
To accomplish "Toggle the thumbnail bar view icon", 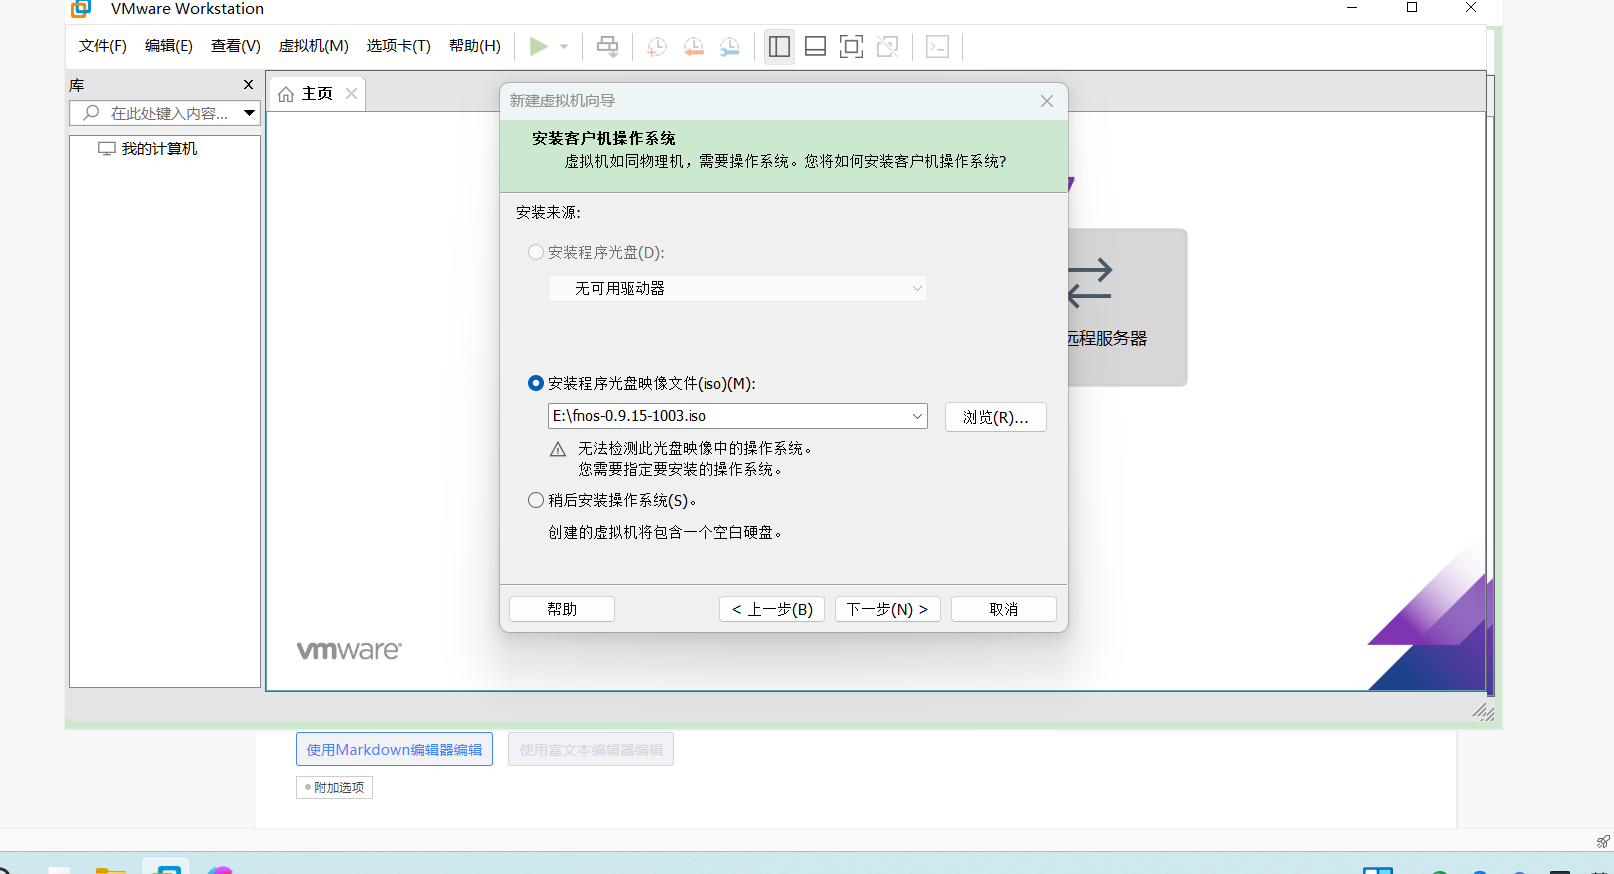I will point(815,46).
